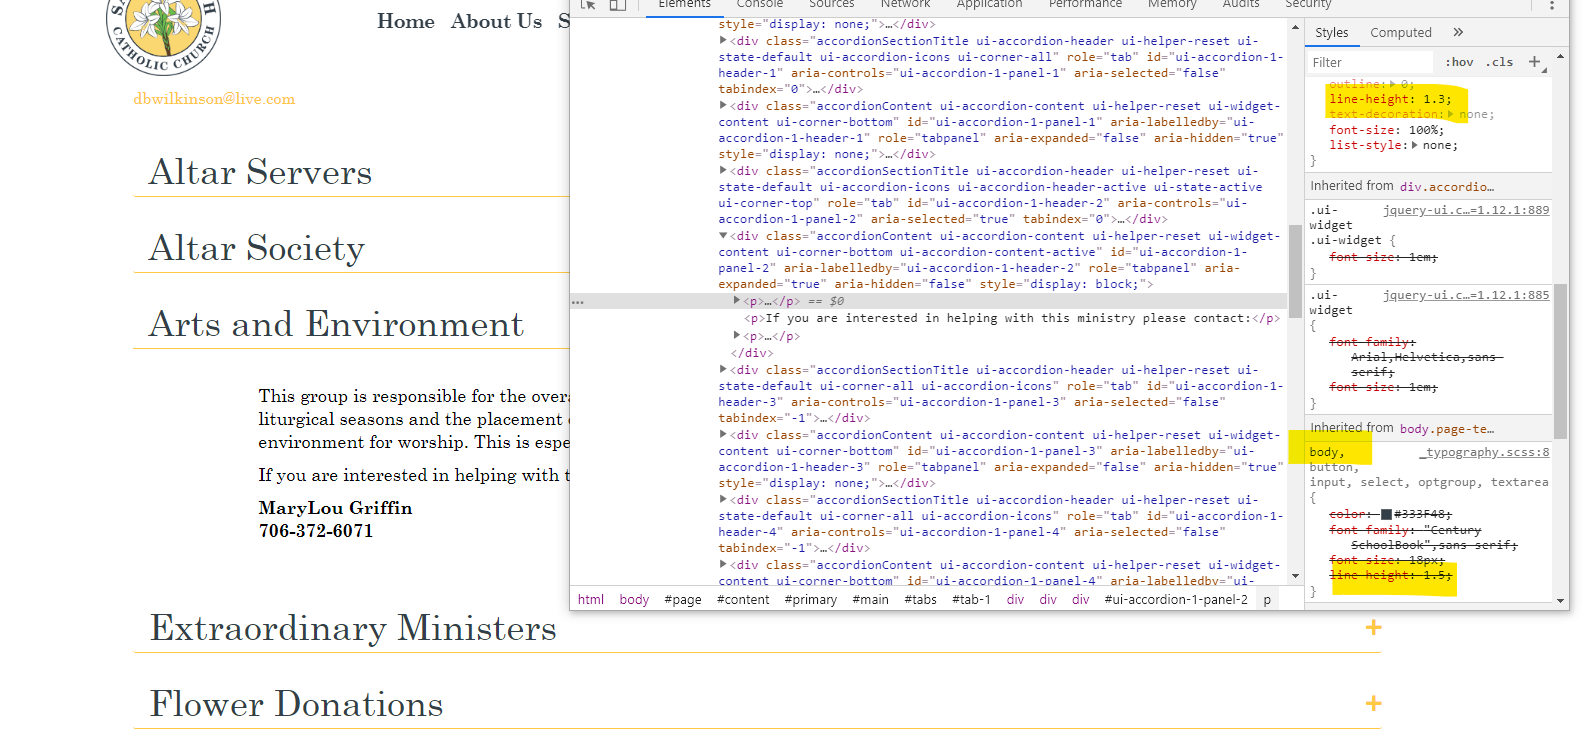Open the DevTools three-dot customize menu
Viewport: 1591px width, 751px height.
[1551, 5]
